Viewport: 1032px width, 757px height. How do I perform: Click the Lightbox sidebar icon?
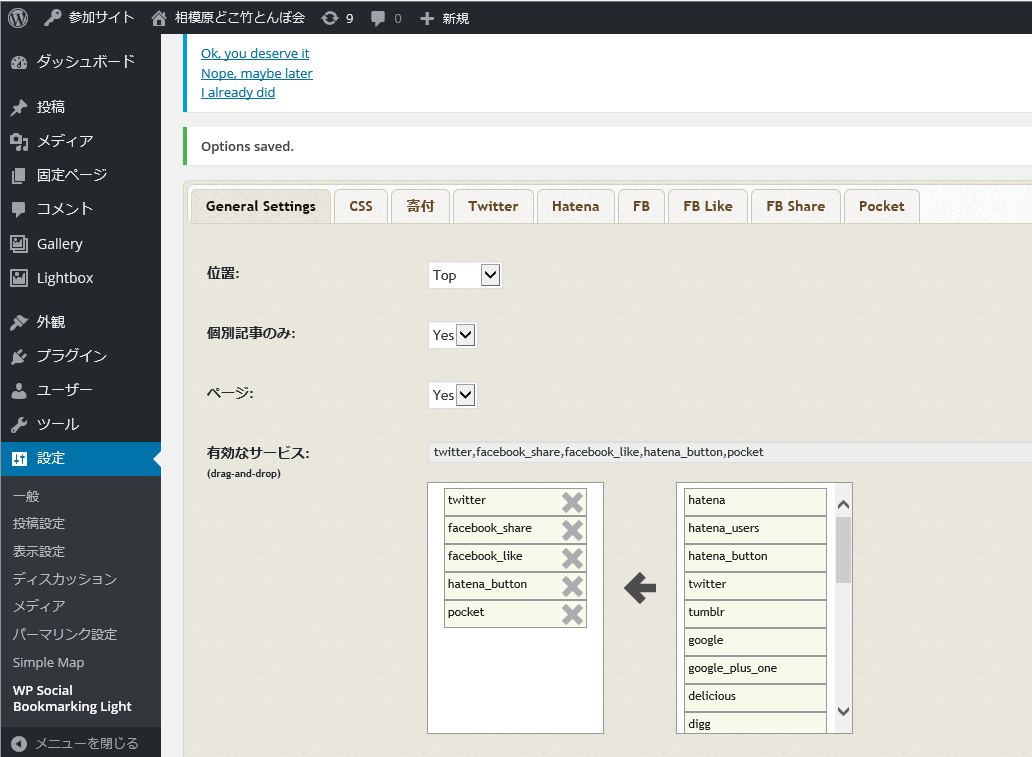[19, 278]
